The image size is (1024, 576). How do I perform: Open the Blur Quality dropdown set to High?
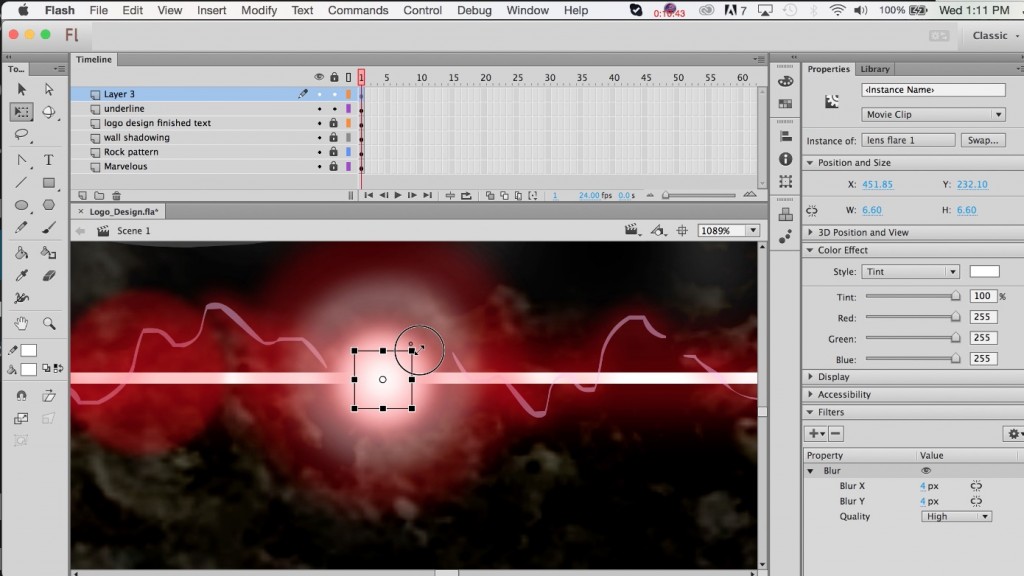pyautogui.click(x=955, y=516)
